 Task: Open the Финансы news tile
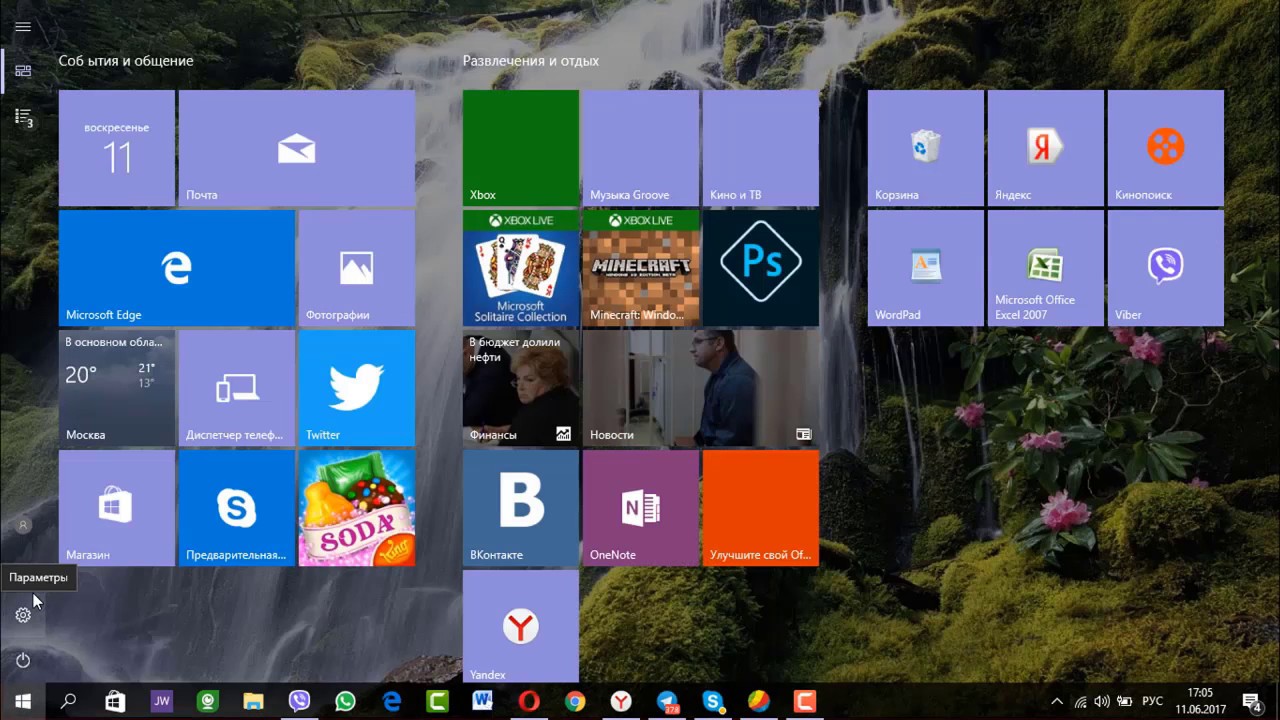(x=521, y=388)
